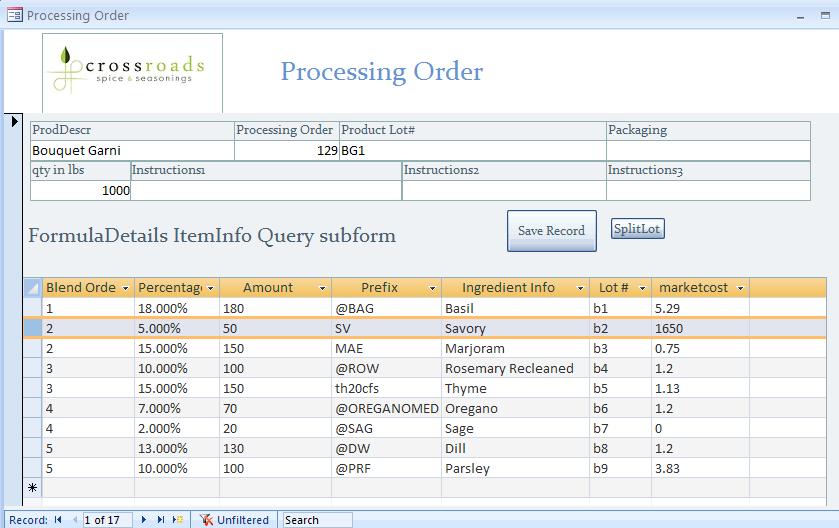The image size is (839, 528).
Task: Advance to next record arrow
Action: (145, 520)
